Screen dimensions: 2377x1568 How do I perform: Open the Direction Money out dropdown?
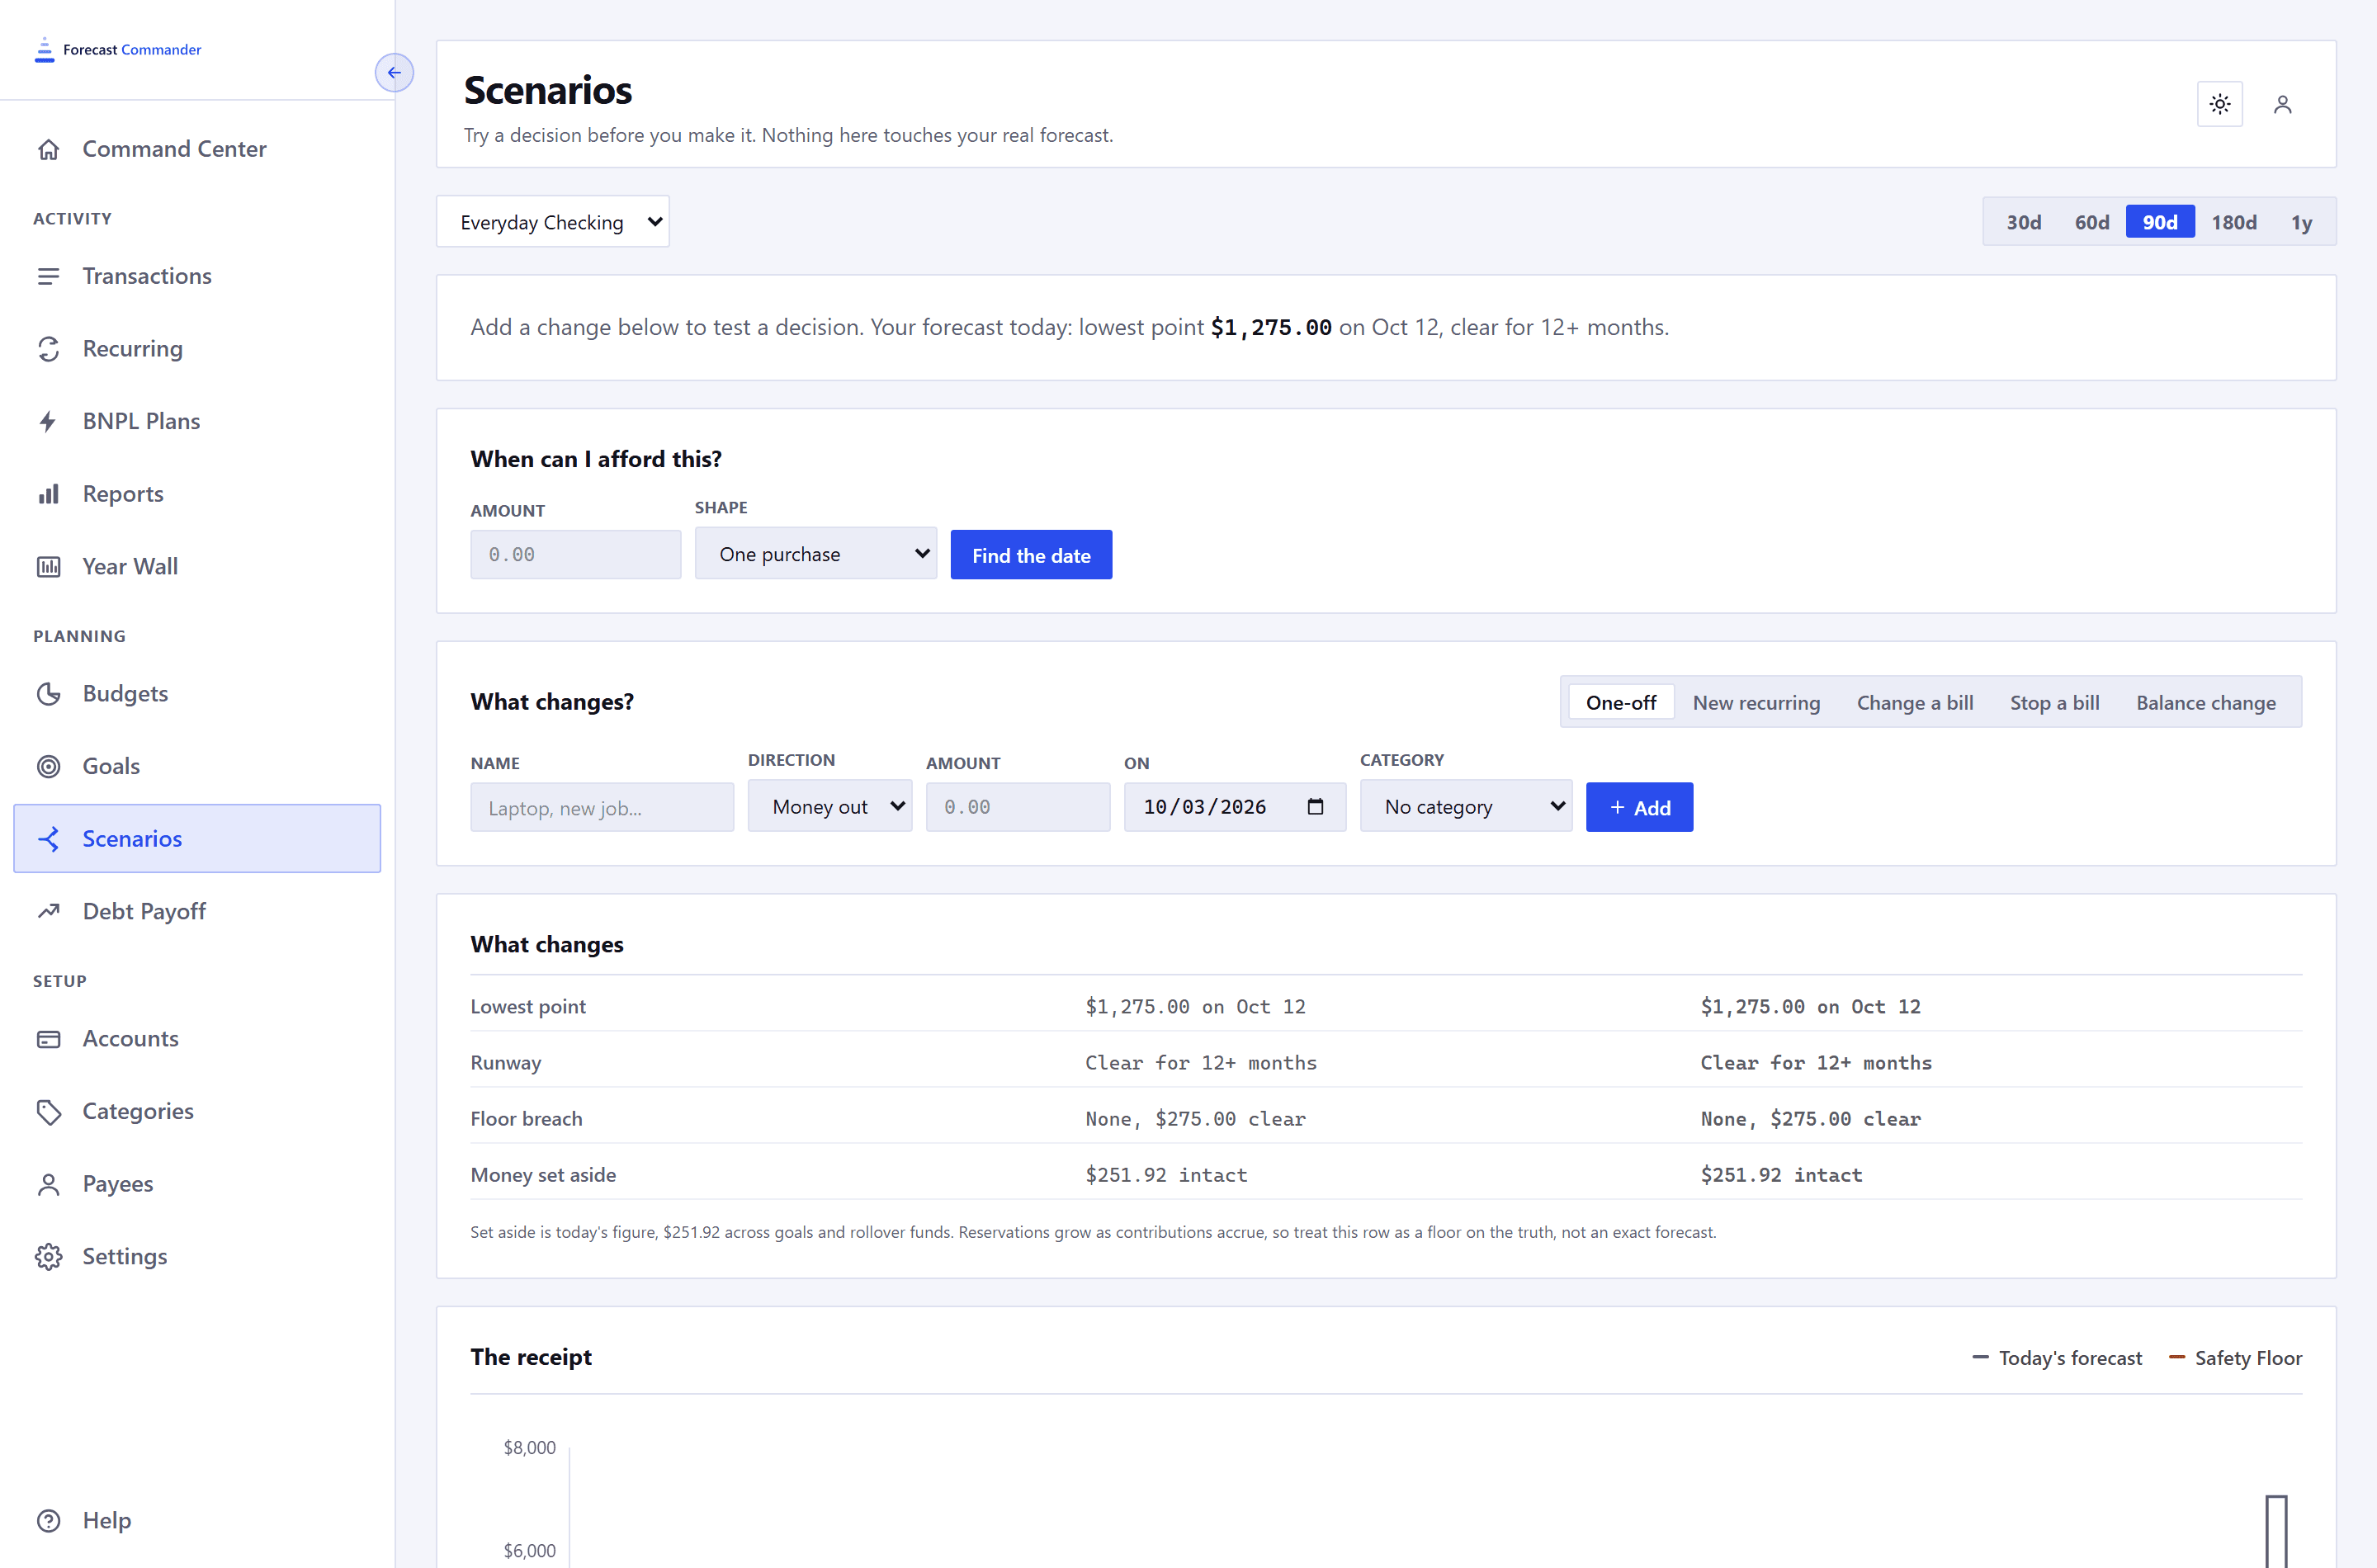829,807
